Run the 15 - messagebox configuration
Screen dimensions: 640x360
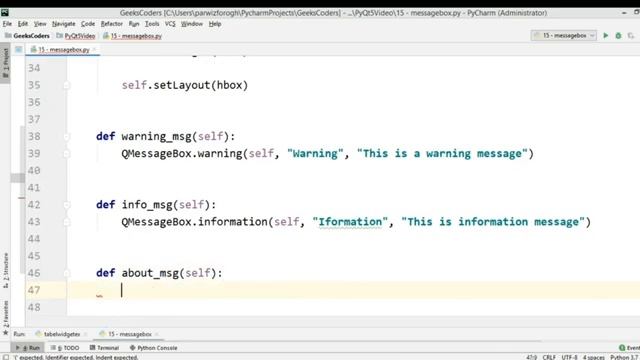pyautogui.click(x=606, y=36)
